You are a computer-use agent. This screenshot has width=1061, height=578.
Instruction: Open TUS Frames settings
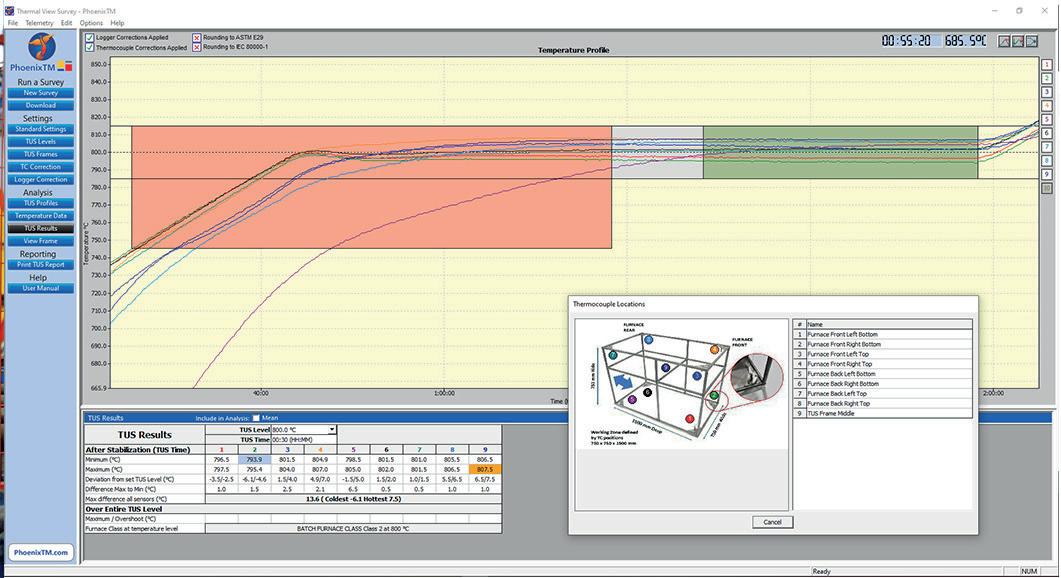point(41,154)
